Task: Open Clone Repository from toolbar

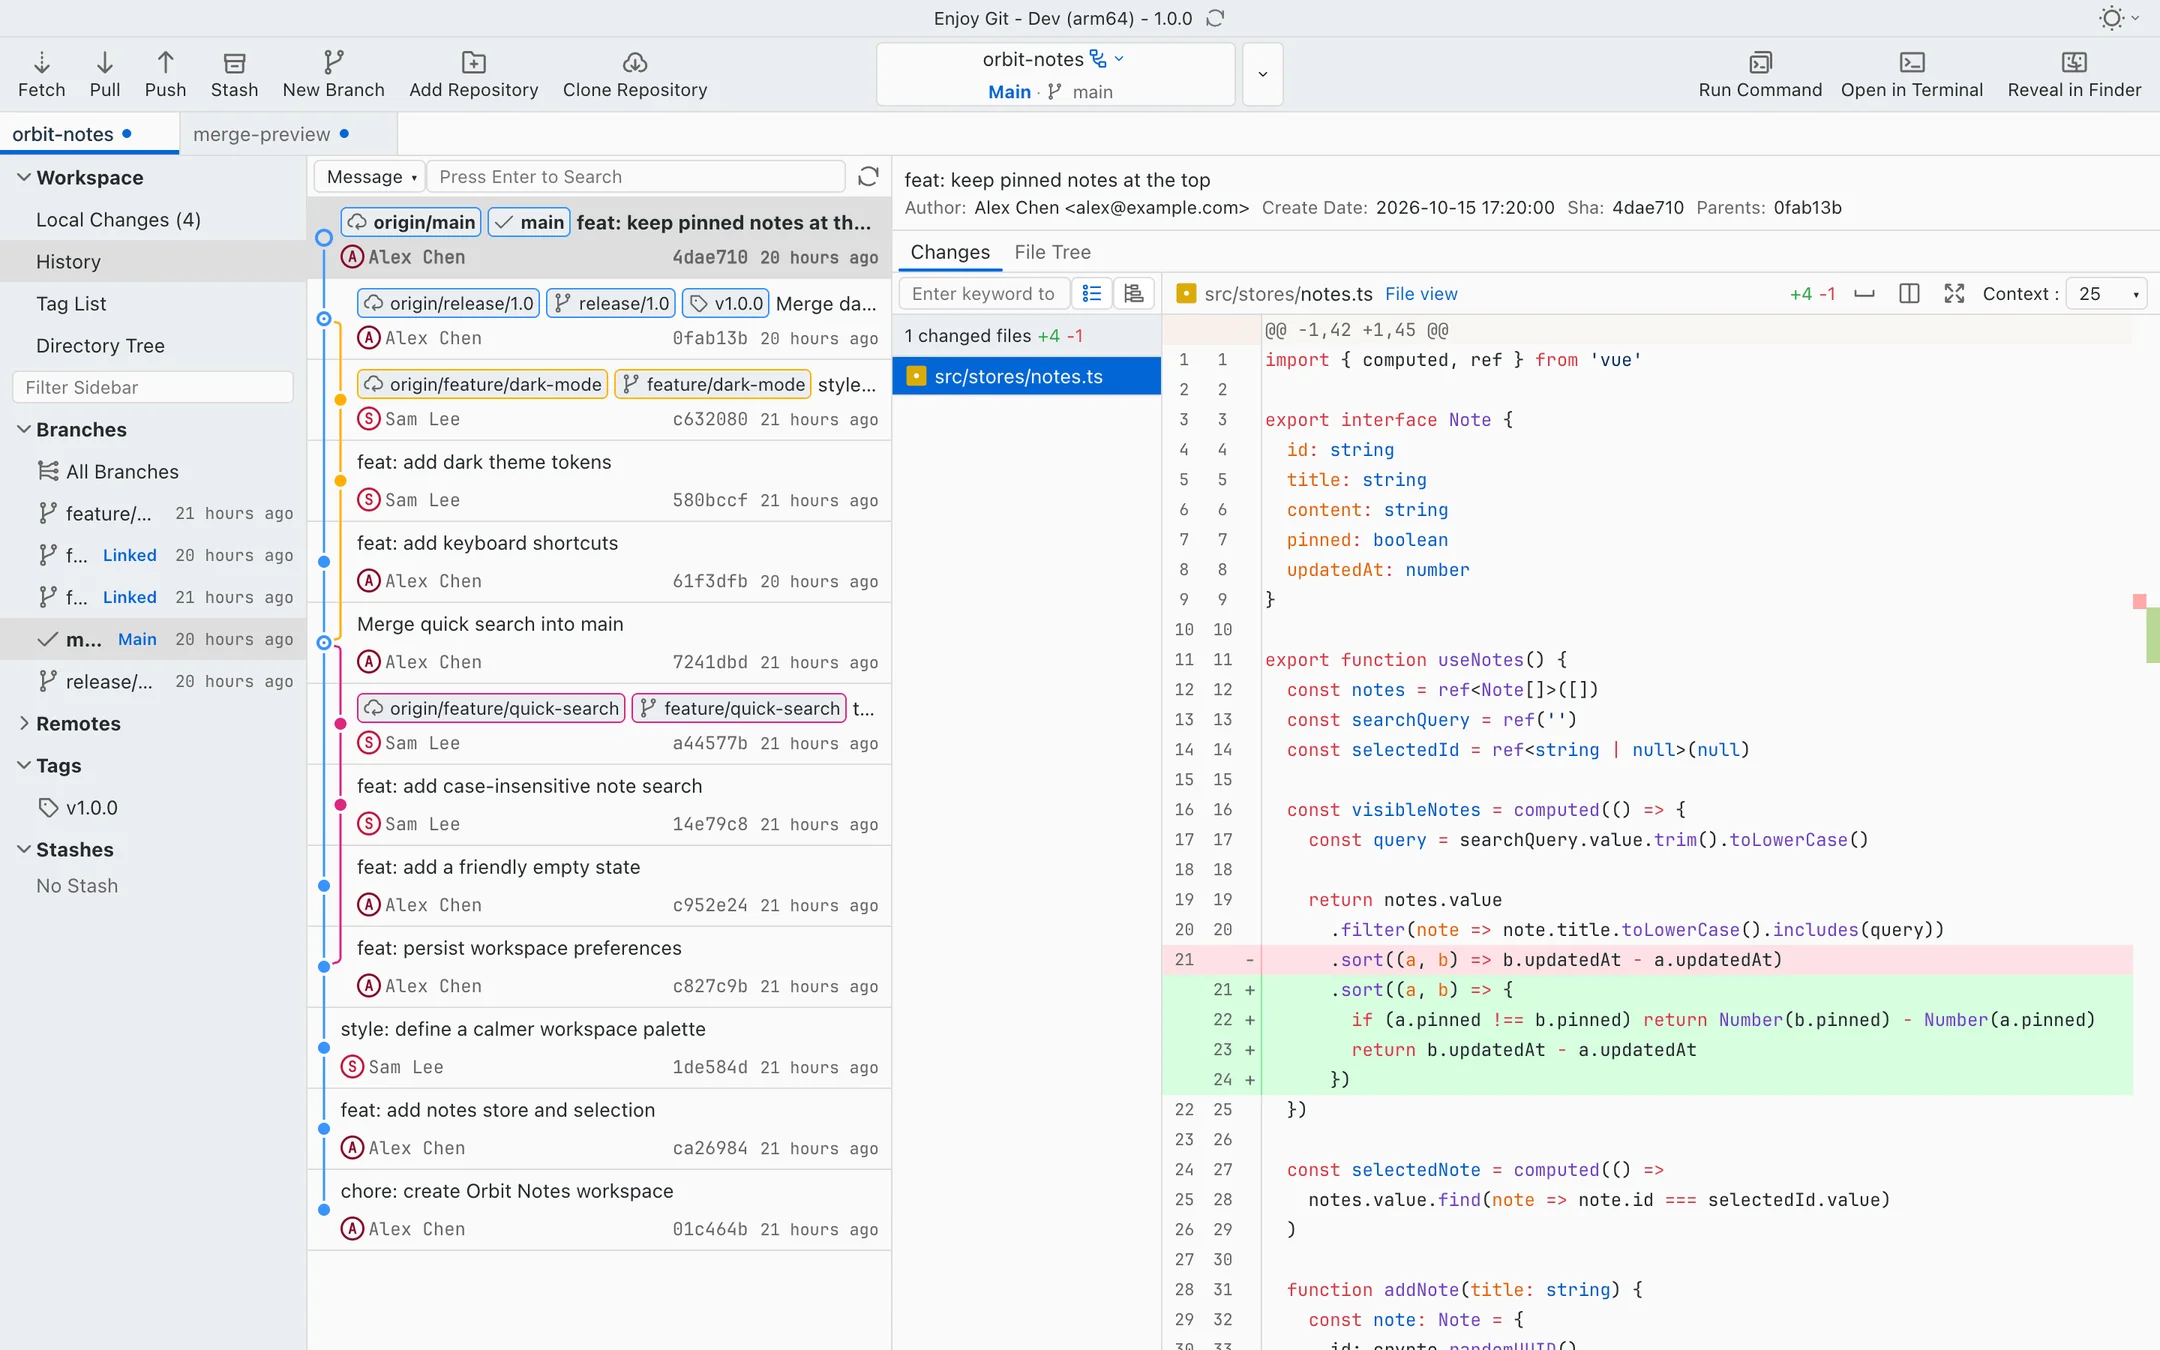Action: [634, 75]
